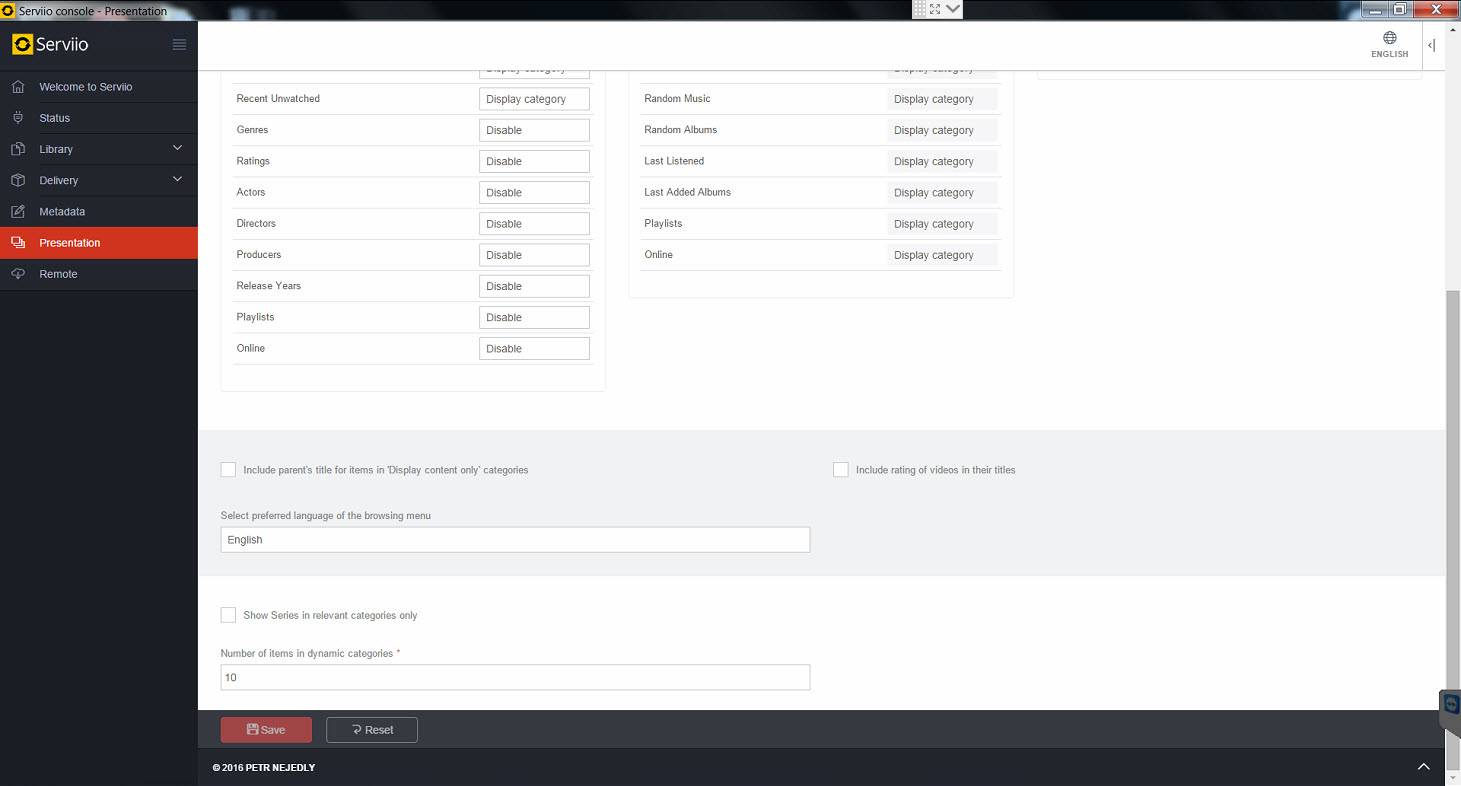Click the home icon for Welcome to Serviio
The width and height of the screenshot is (1461, 786).
click(x=18, y=87)
